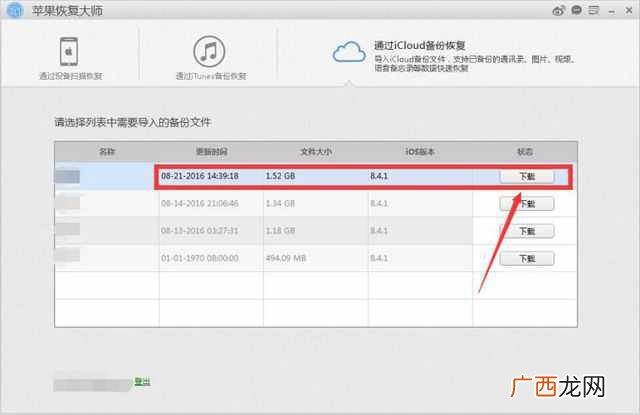Click the 1.34 GB file size cell

280,203
